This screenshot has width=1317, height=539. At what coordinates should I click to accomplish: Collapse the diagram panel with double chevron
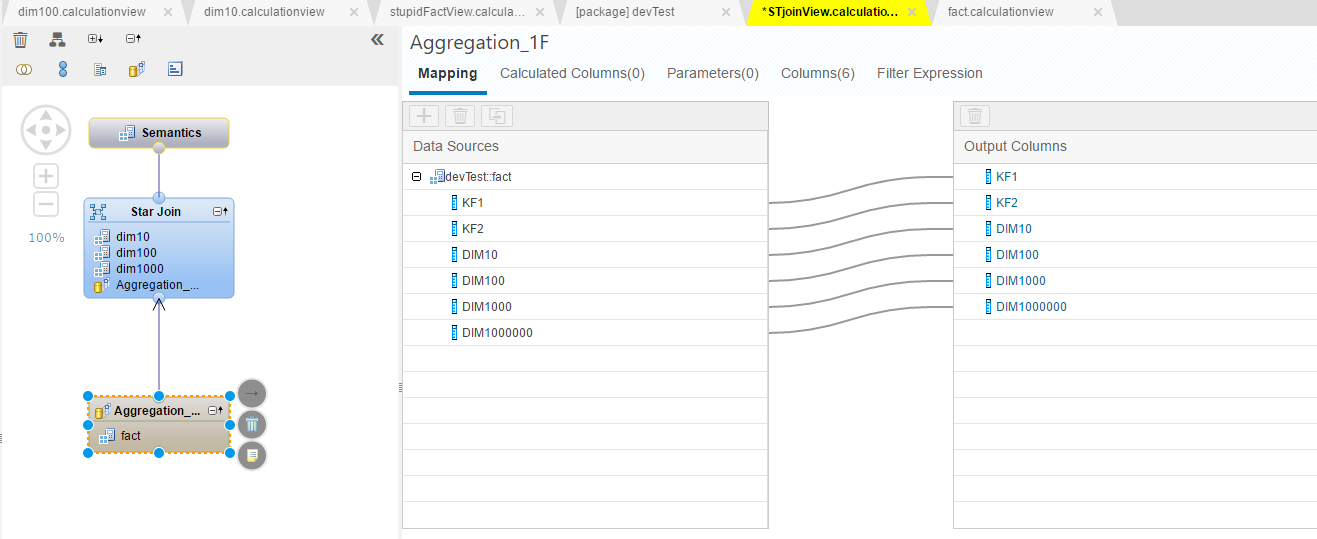pos(377,40)
